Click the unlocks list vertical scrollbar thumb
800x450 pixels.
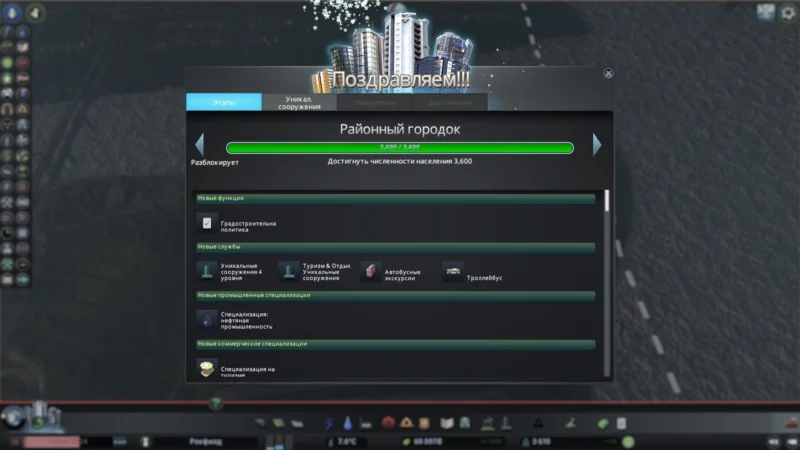(x=607, y=201)
